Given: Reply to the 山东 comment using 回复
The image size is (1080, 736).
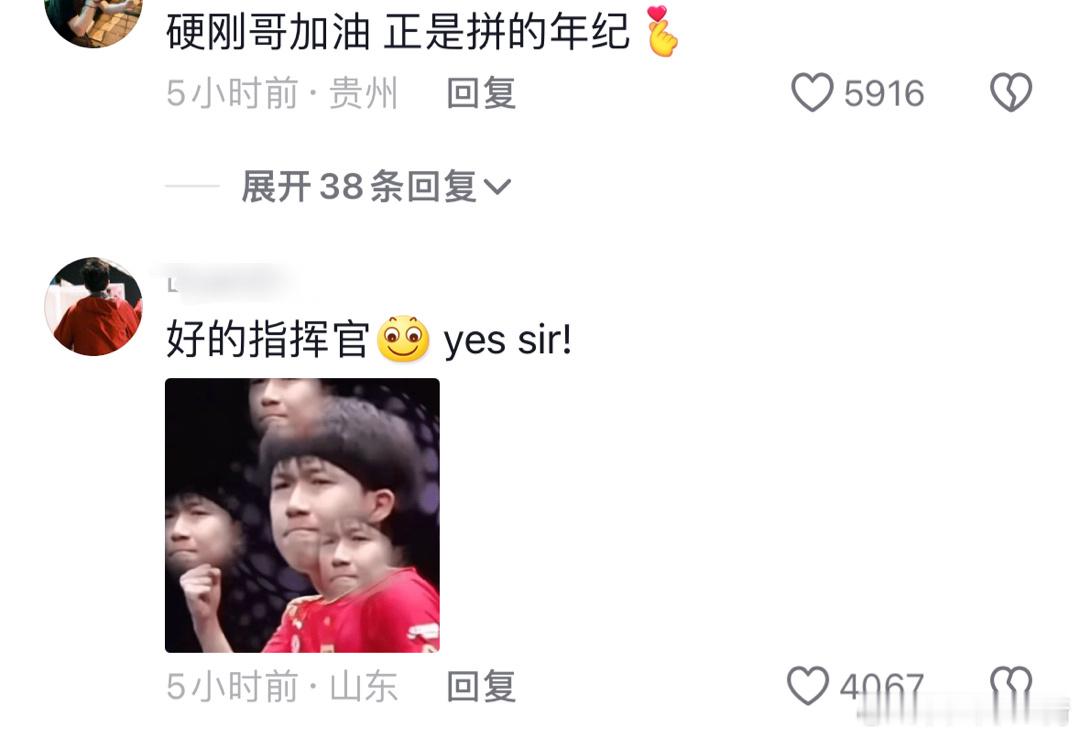Looking at the screenshot, I should pos(481,686).
